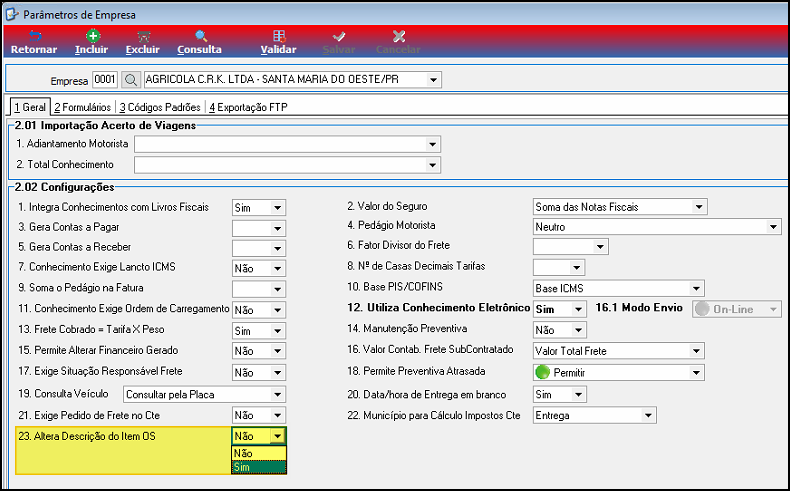Expand the Consulta Veículo dropdown
The width and height of the screenshot is (790, 491).
(277, 395)
